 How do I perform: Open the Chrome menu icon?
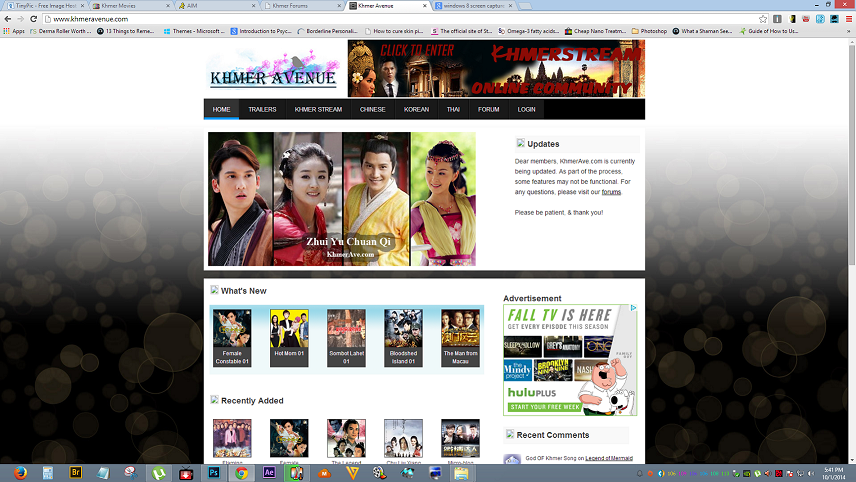coord(847,18)
